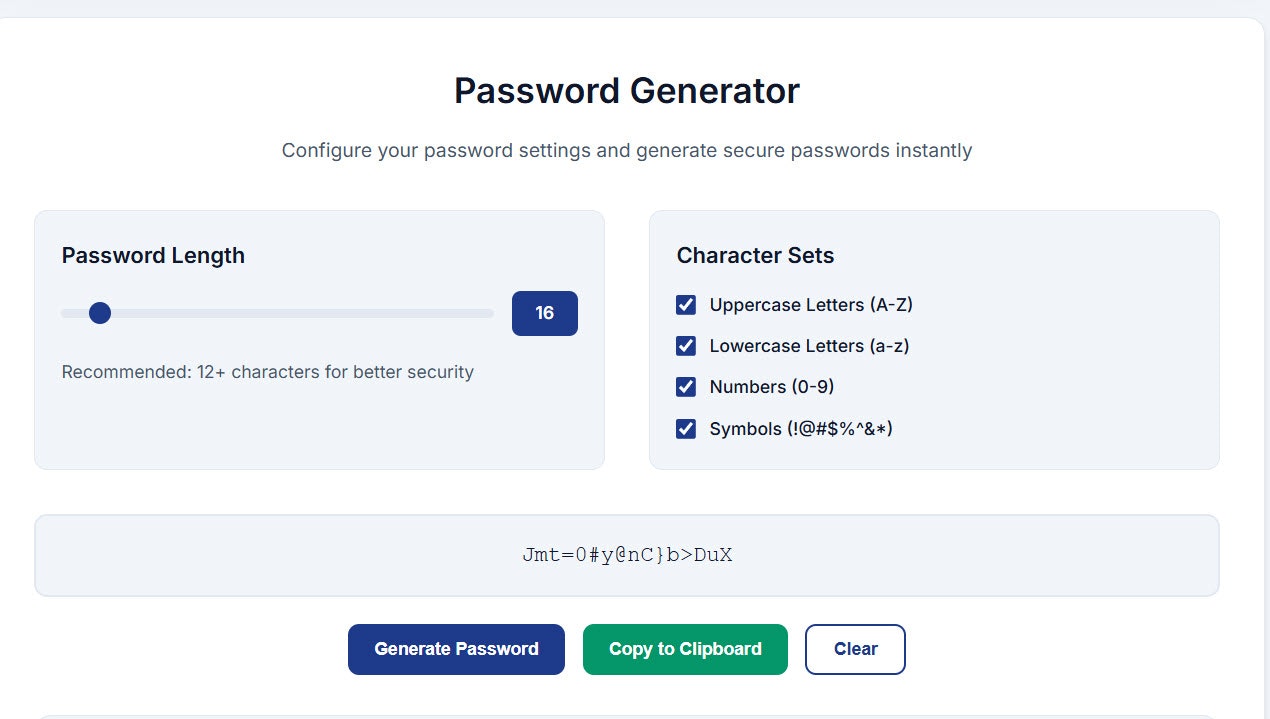Uncheck Uppercase Letters (A-Z)
The height and width of the screenshot is (719, 1270).
pos(686,305)
